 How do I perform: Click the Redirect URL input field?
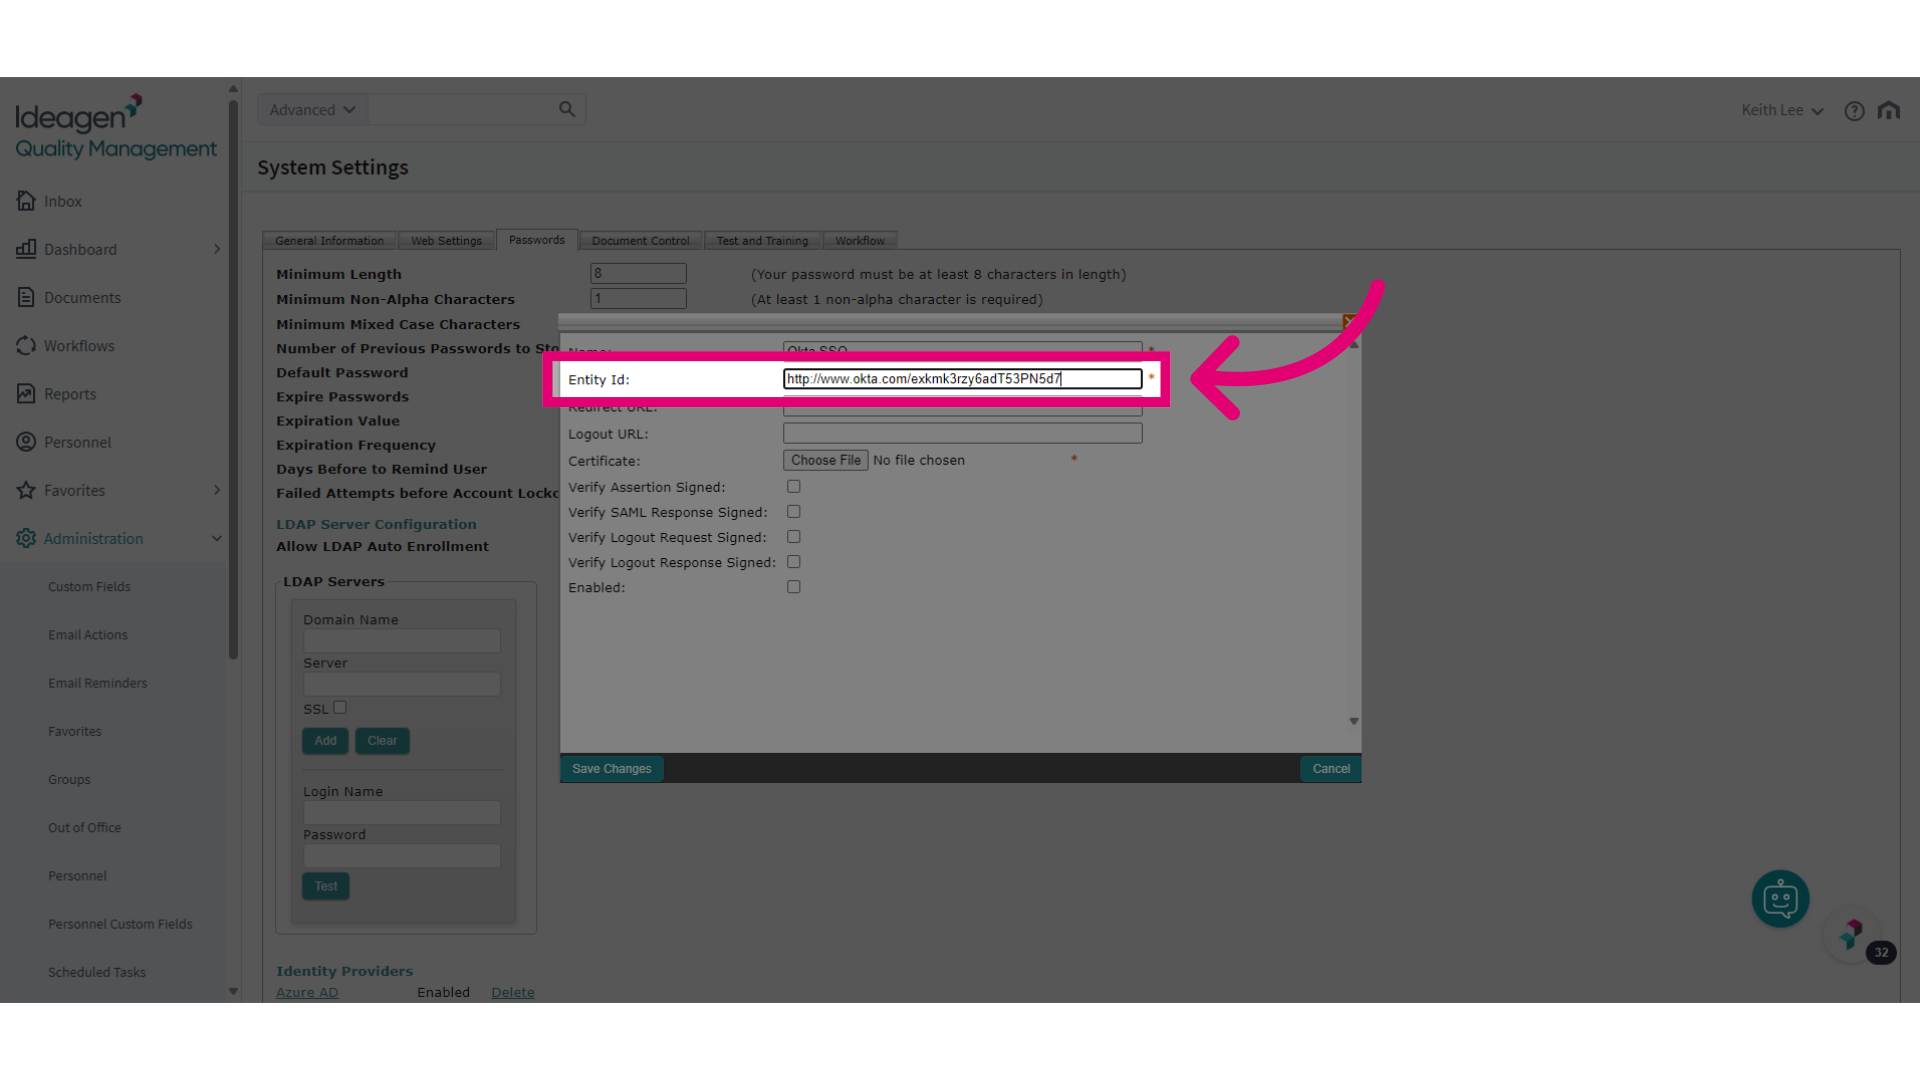click(962, 408)
